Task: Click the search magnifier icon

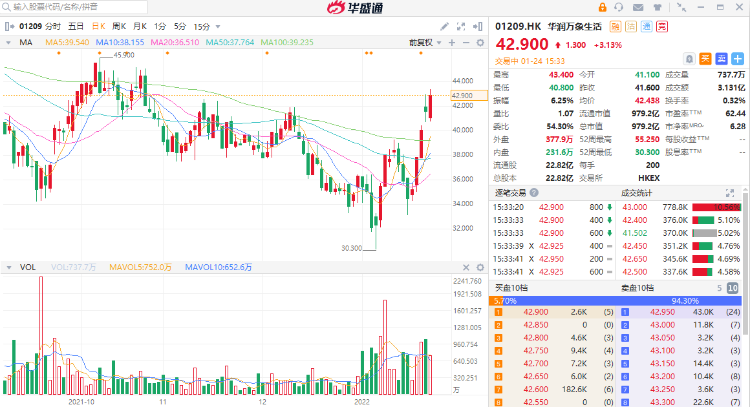Action: tap(6, 7)
